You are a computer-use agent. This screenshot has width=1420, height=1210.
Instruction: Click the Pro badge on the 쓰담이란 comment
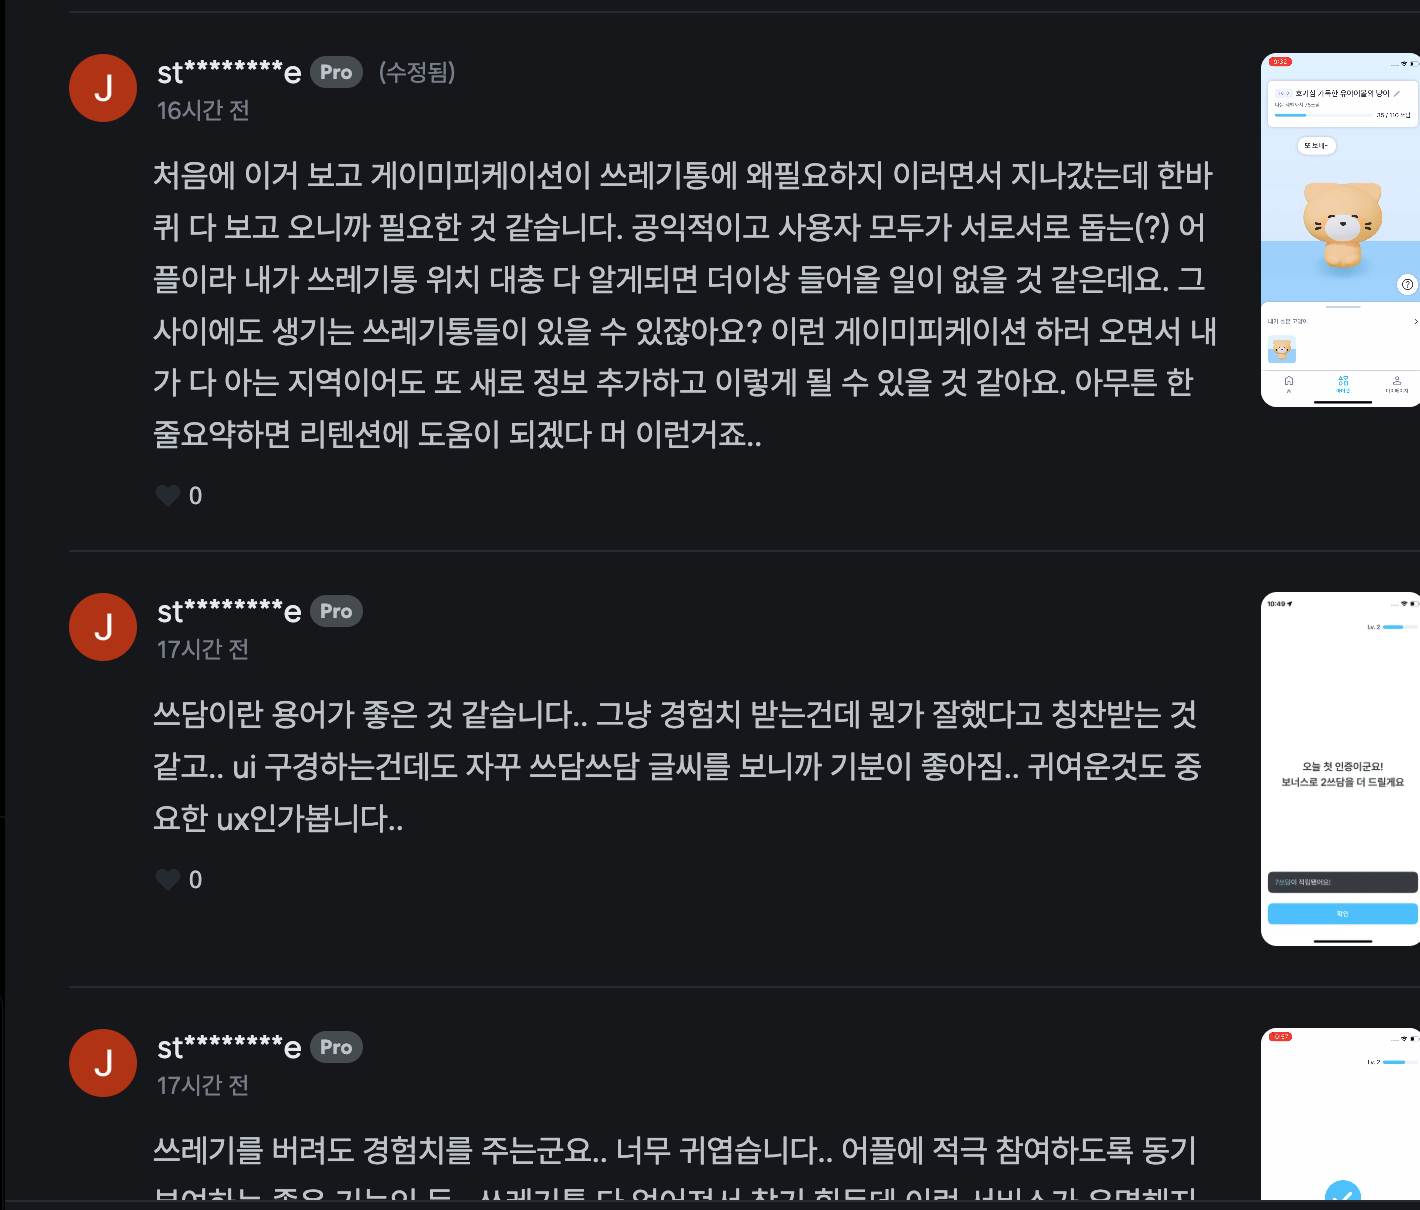coord(336,611)
